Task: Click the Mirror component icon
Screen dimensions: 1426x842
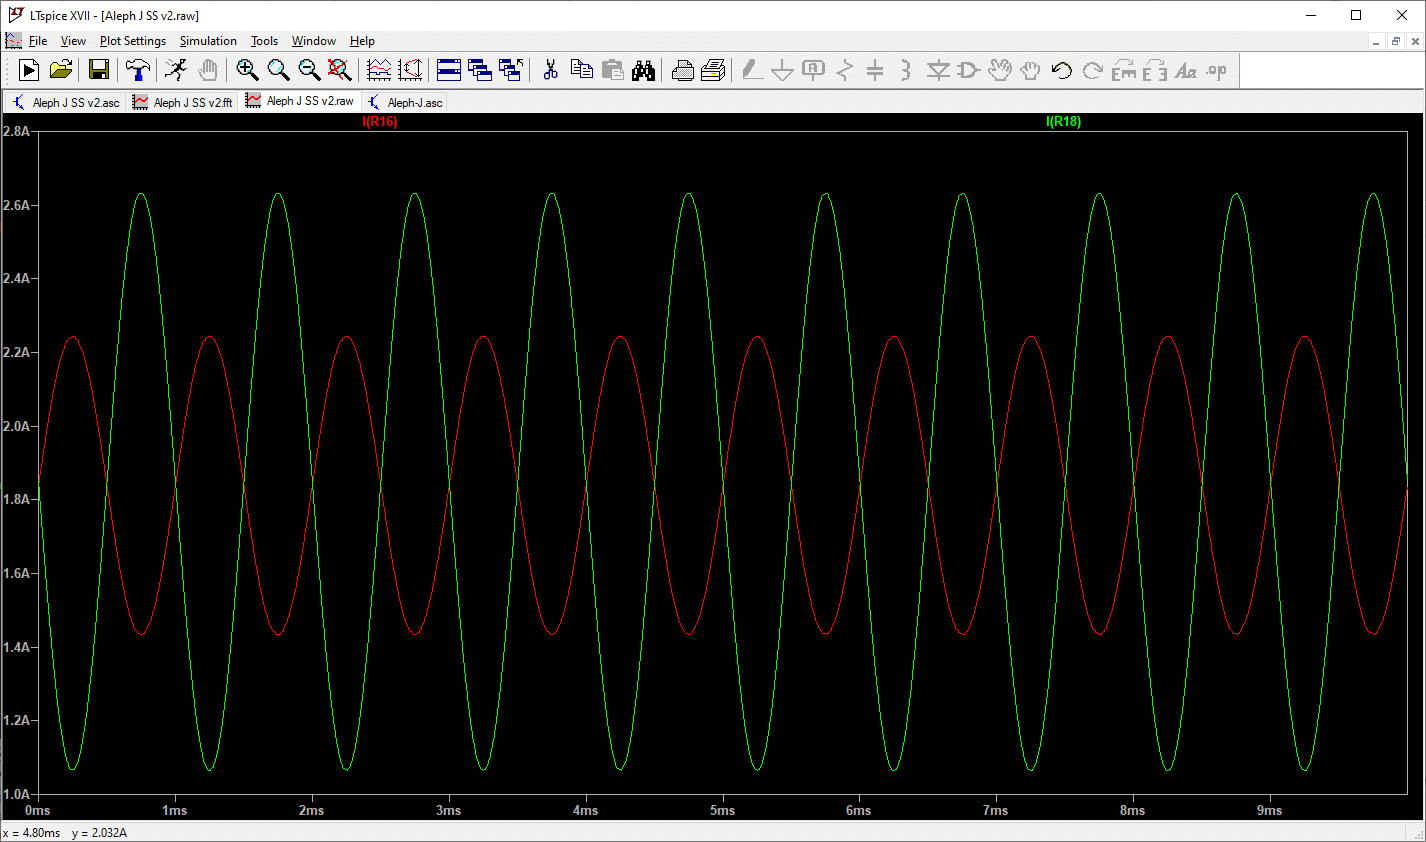Action: pos(1155,70)
